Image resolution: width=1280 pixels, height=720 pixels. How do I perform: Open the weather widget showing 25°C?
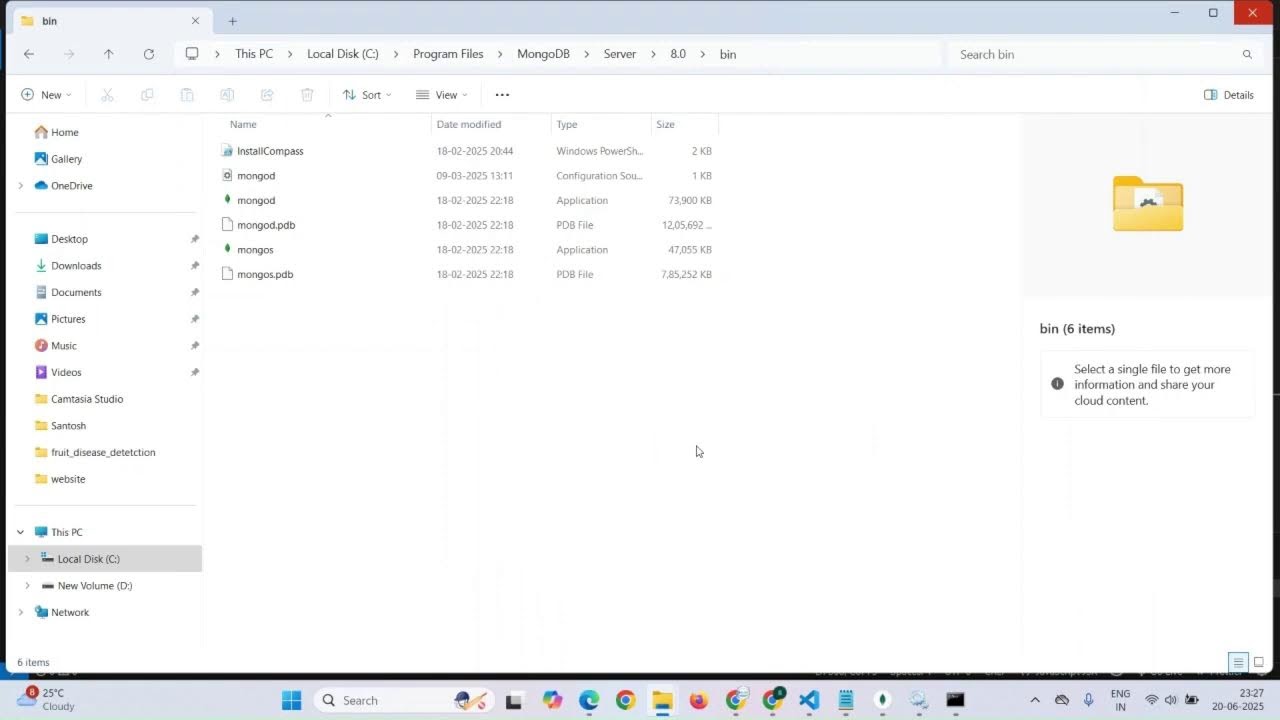pos(46,700)
